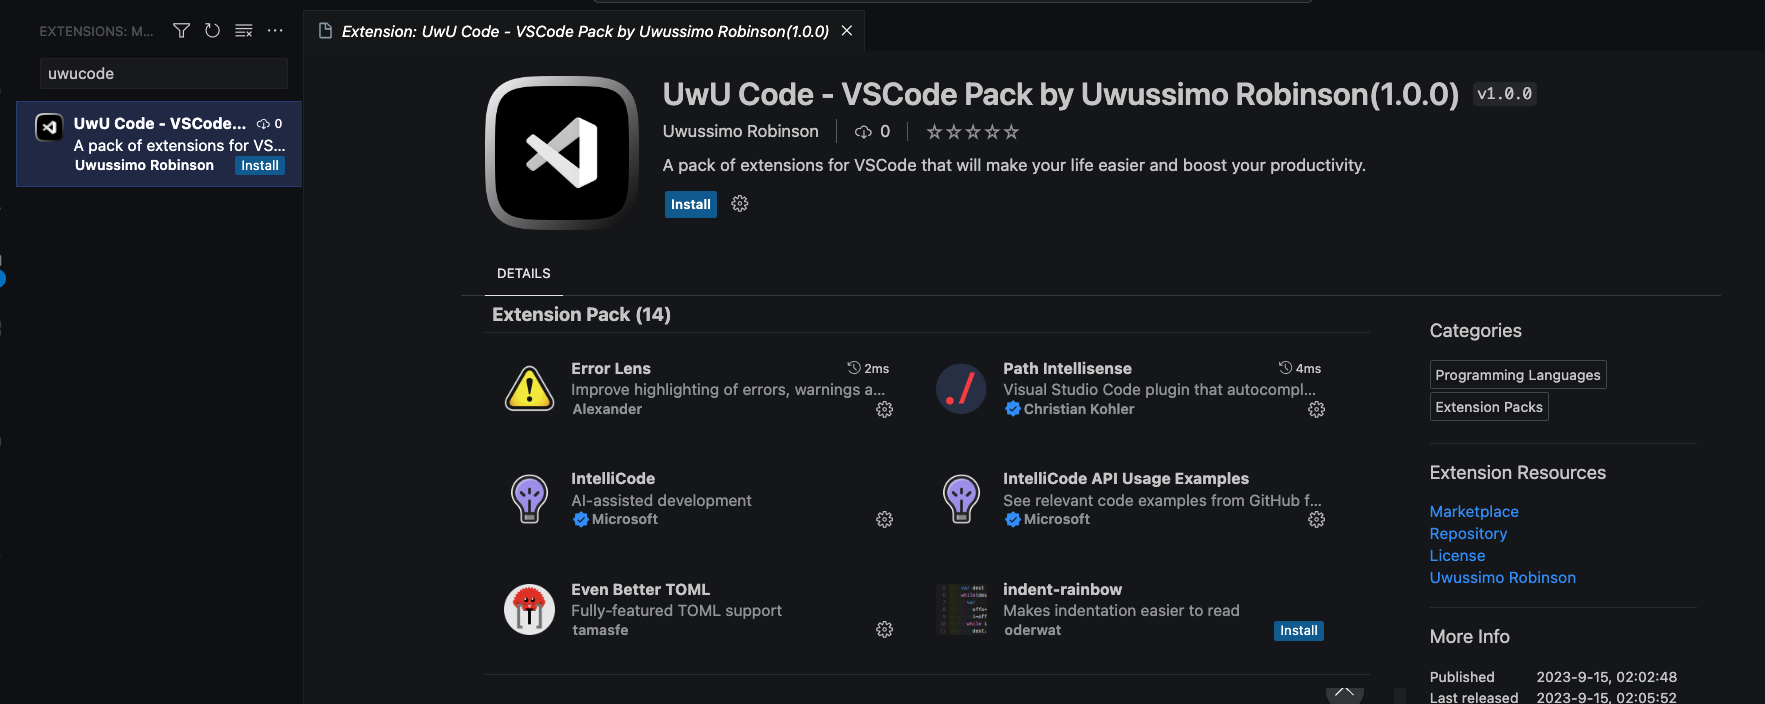Open IntelliCode settings gear
The width and height of the screenshot is (1765, 704).
click(884, 519)
